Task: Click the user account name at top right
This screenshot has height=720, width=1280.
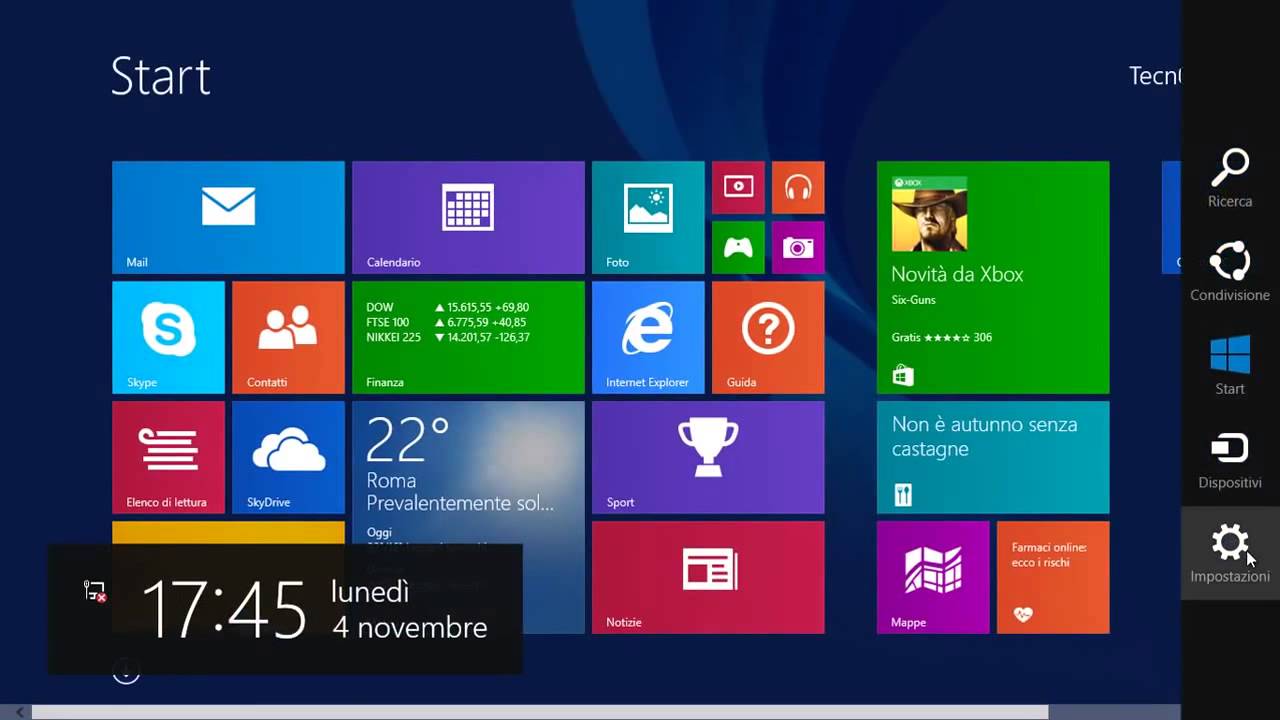Action: click(x=1155, y=76)
